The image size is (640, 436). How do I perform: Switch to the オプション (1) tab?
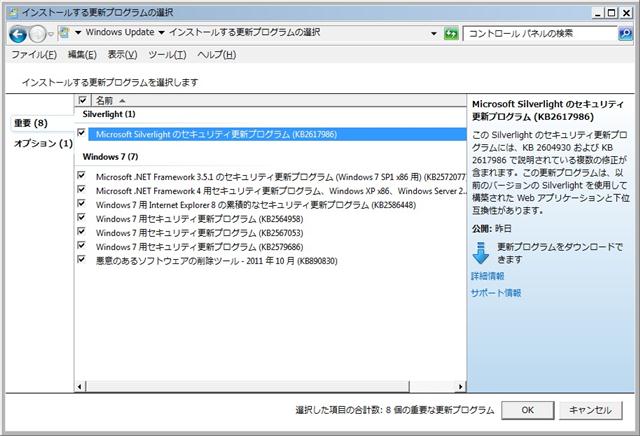click(x=43, y=143)
